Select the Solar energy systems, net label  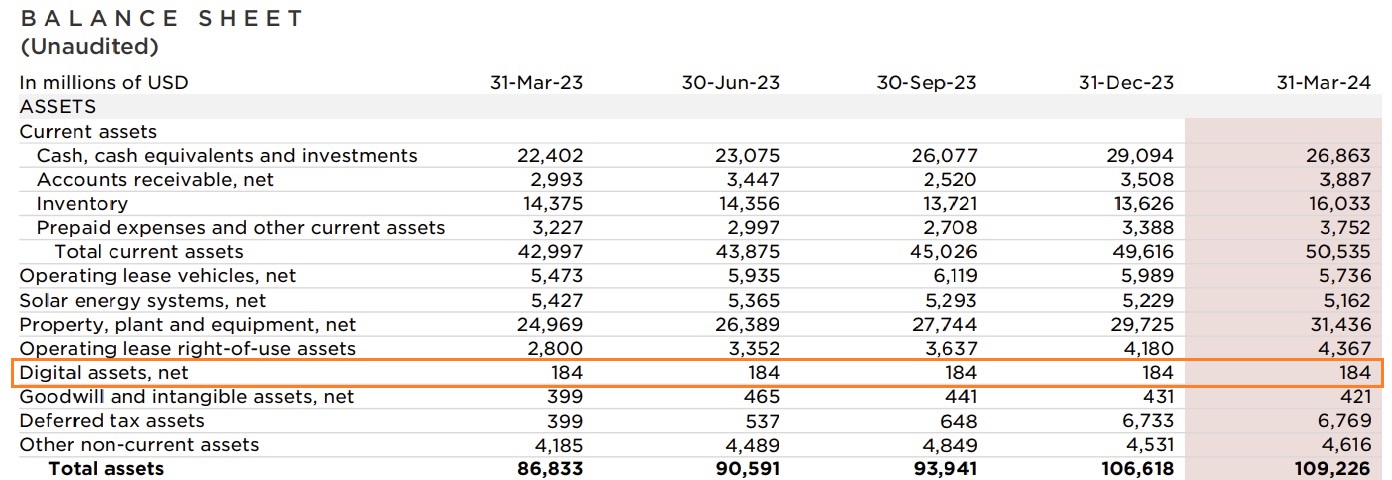point(143,300)
